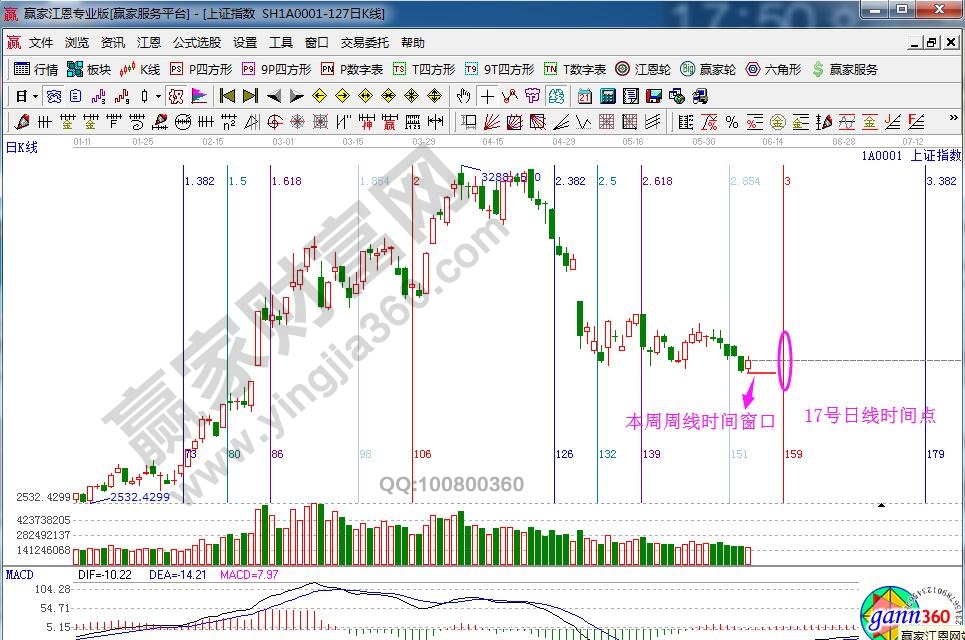Viewport: 965px width, 640px height.
Task: Select the hand pan tool
Action: 463,96
